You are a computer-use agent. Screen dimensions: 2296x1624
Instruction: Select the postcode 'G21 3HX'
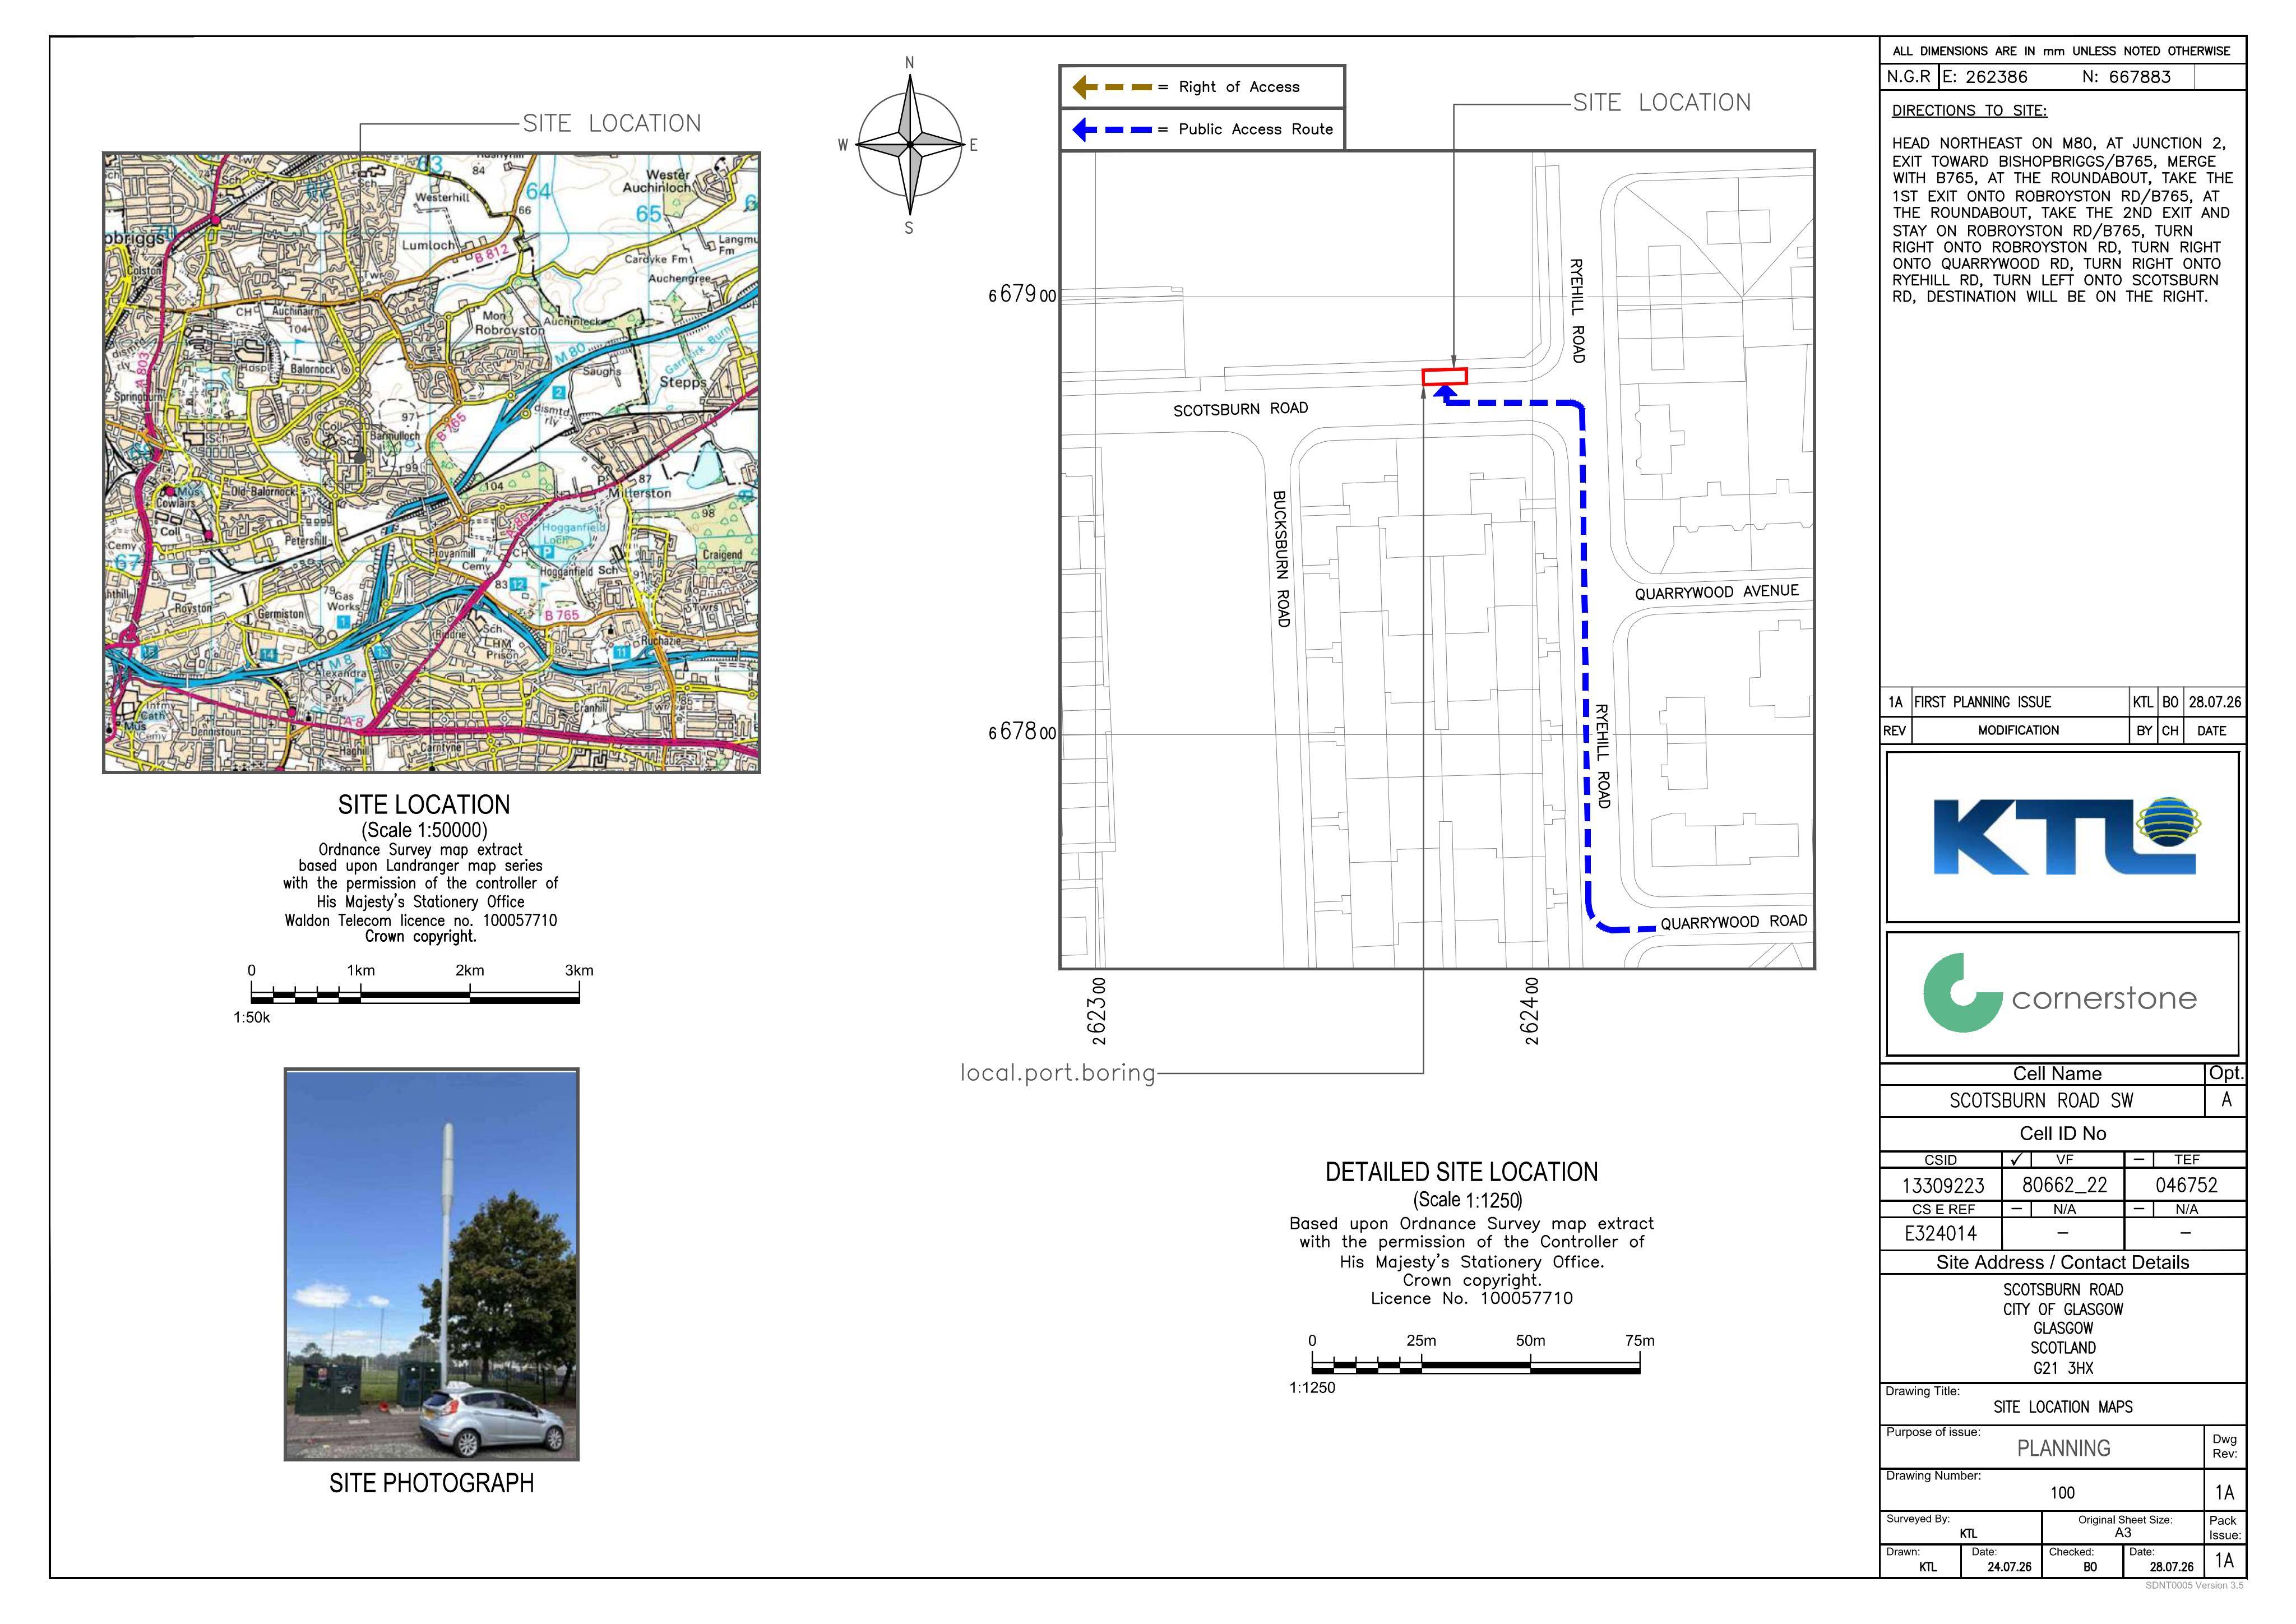[x=2062, y=1368]
